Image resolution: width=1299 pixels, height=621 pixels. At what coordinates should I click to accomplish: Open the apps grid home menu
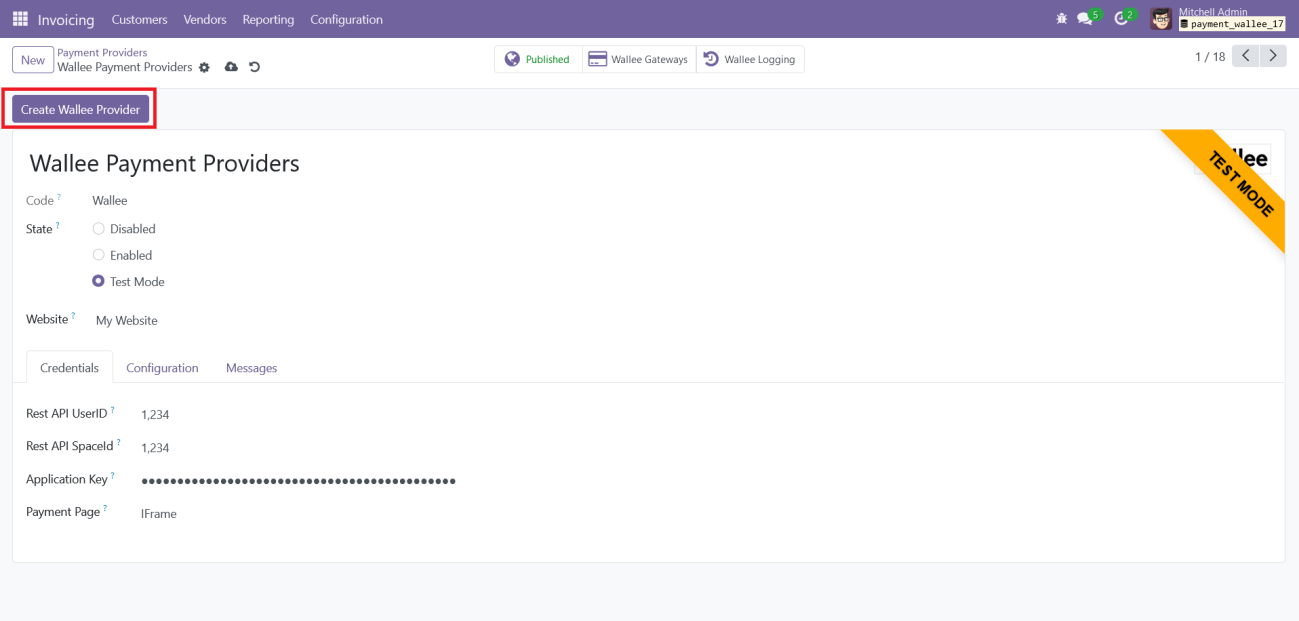(x=20, y=19)
